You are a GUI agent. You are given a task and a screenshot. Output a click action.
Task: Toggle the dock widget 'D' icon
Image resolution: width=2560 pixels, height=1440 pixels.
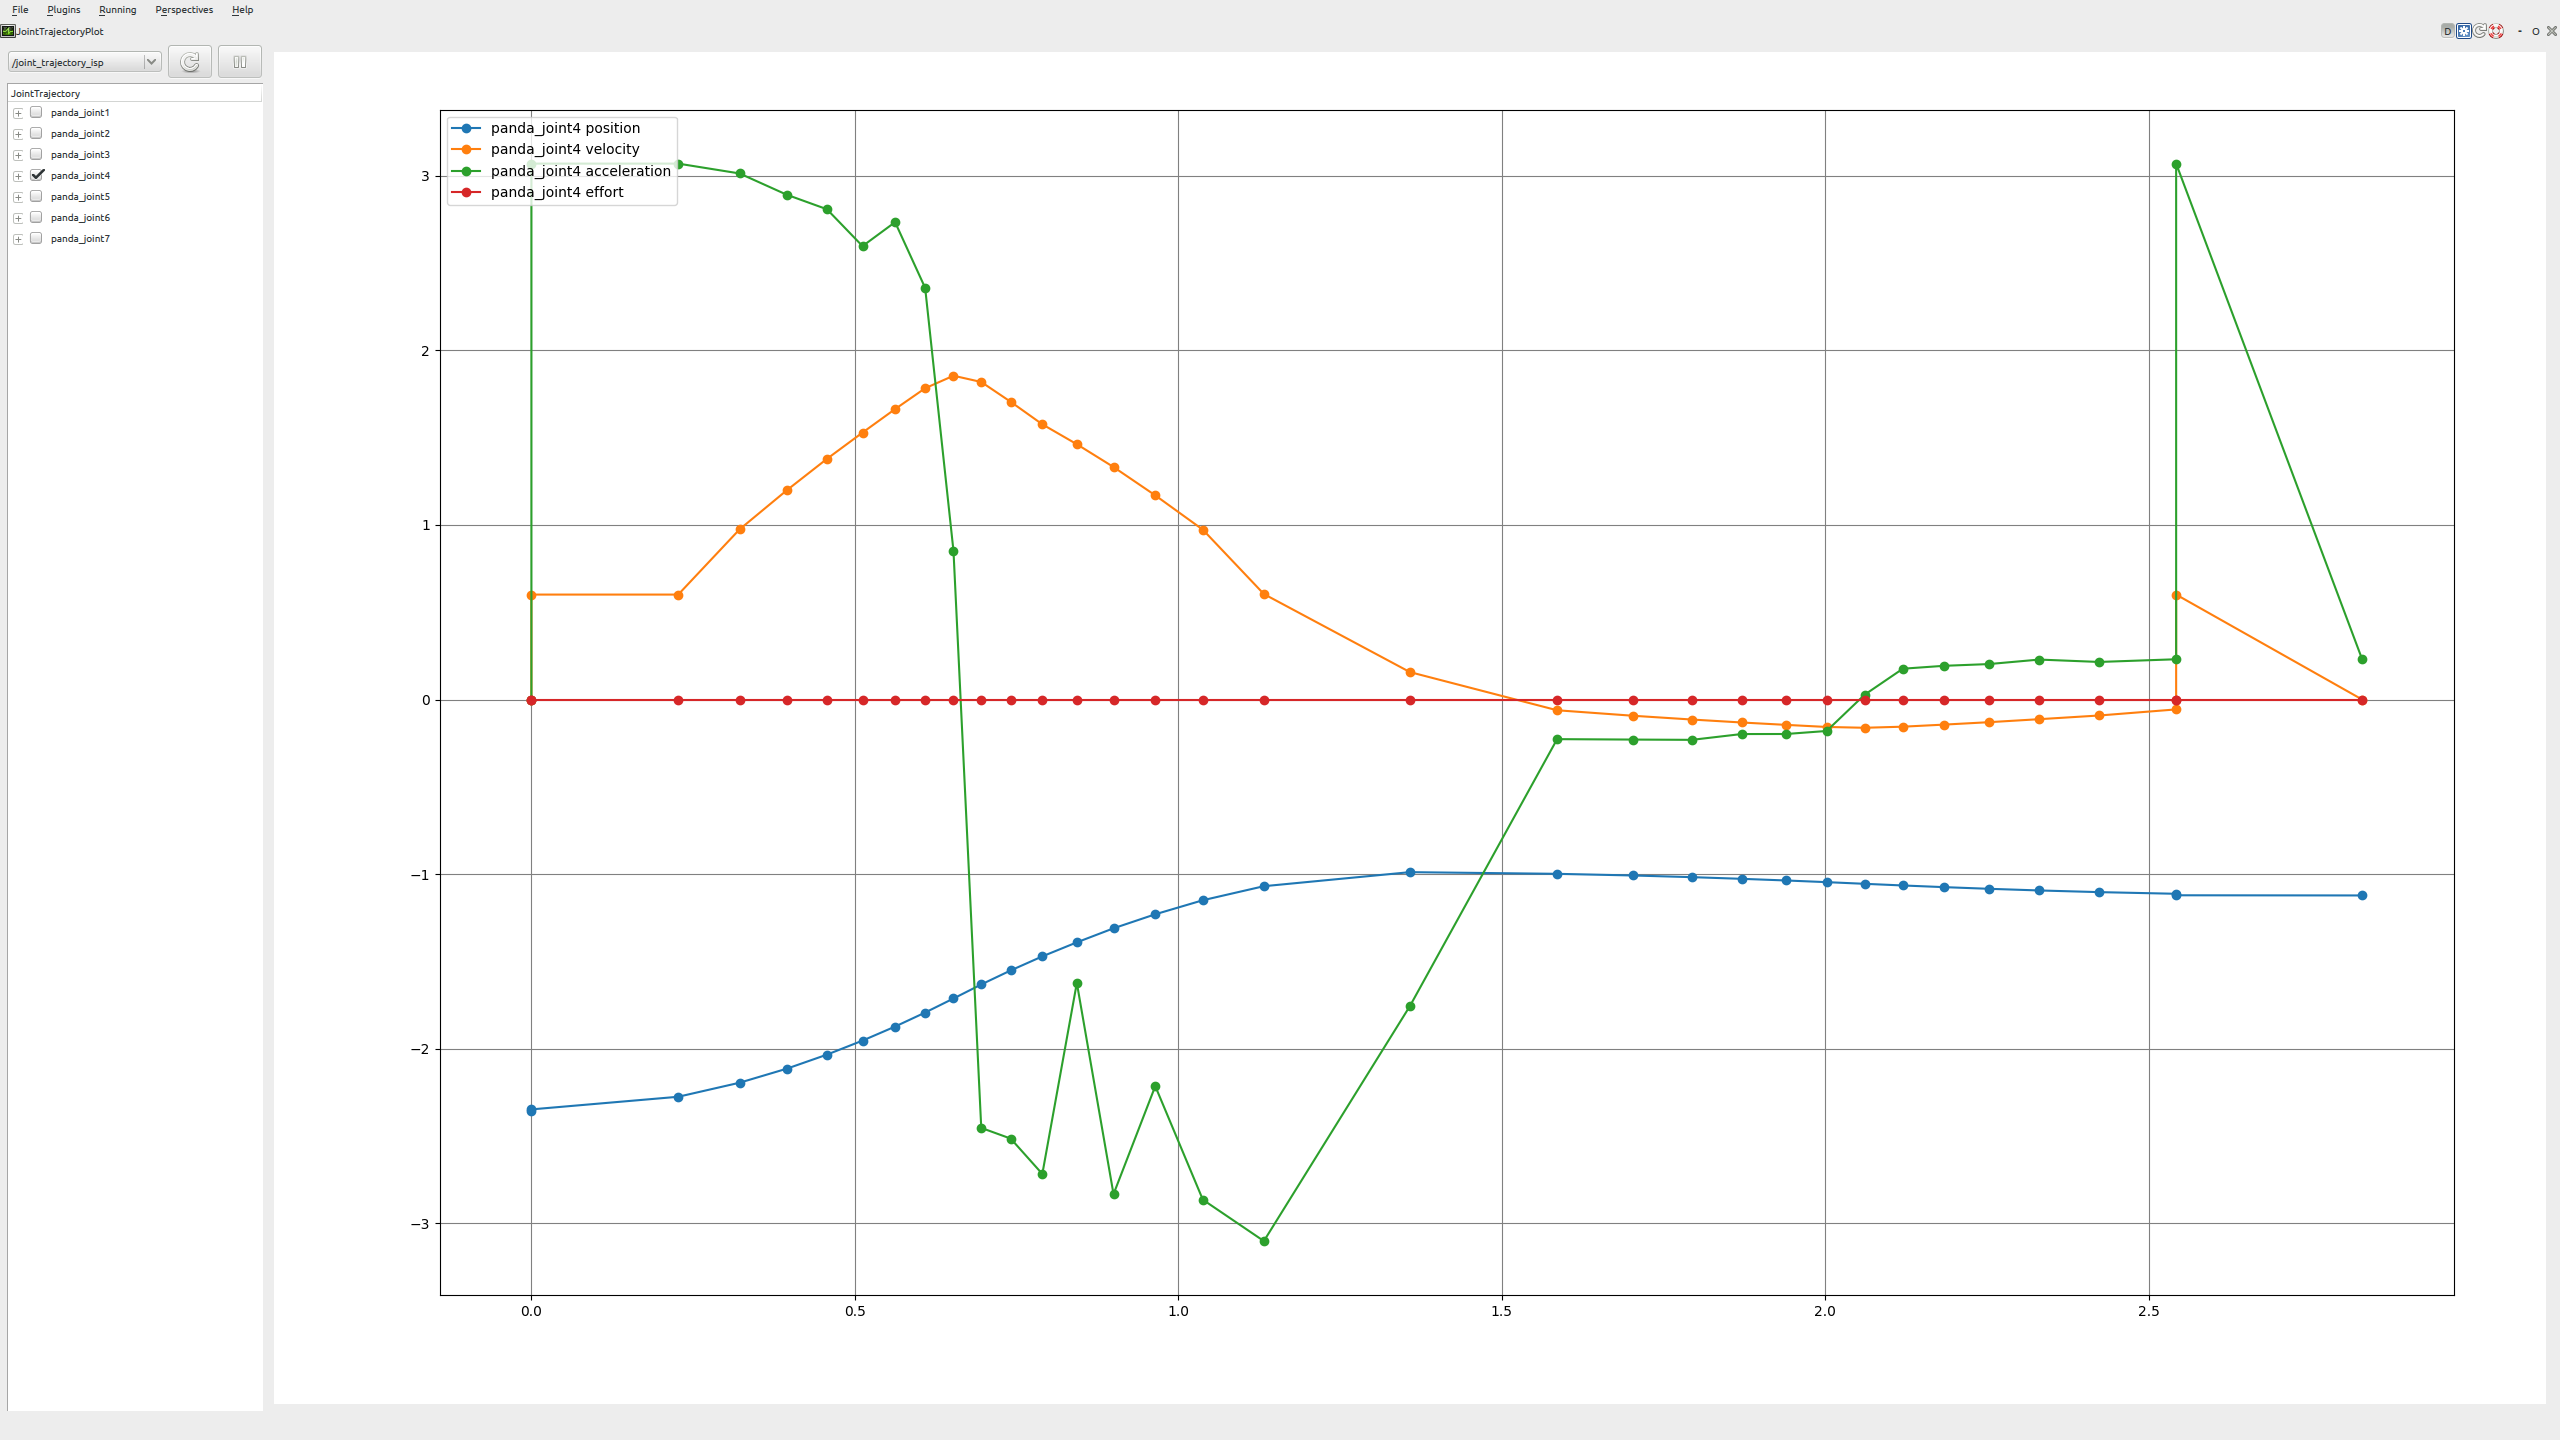click(2447, 31)
